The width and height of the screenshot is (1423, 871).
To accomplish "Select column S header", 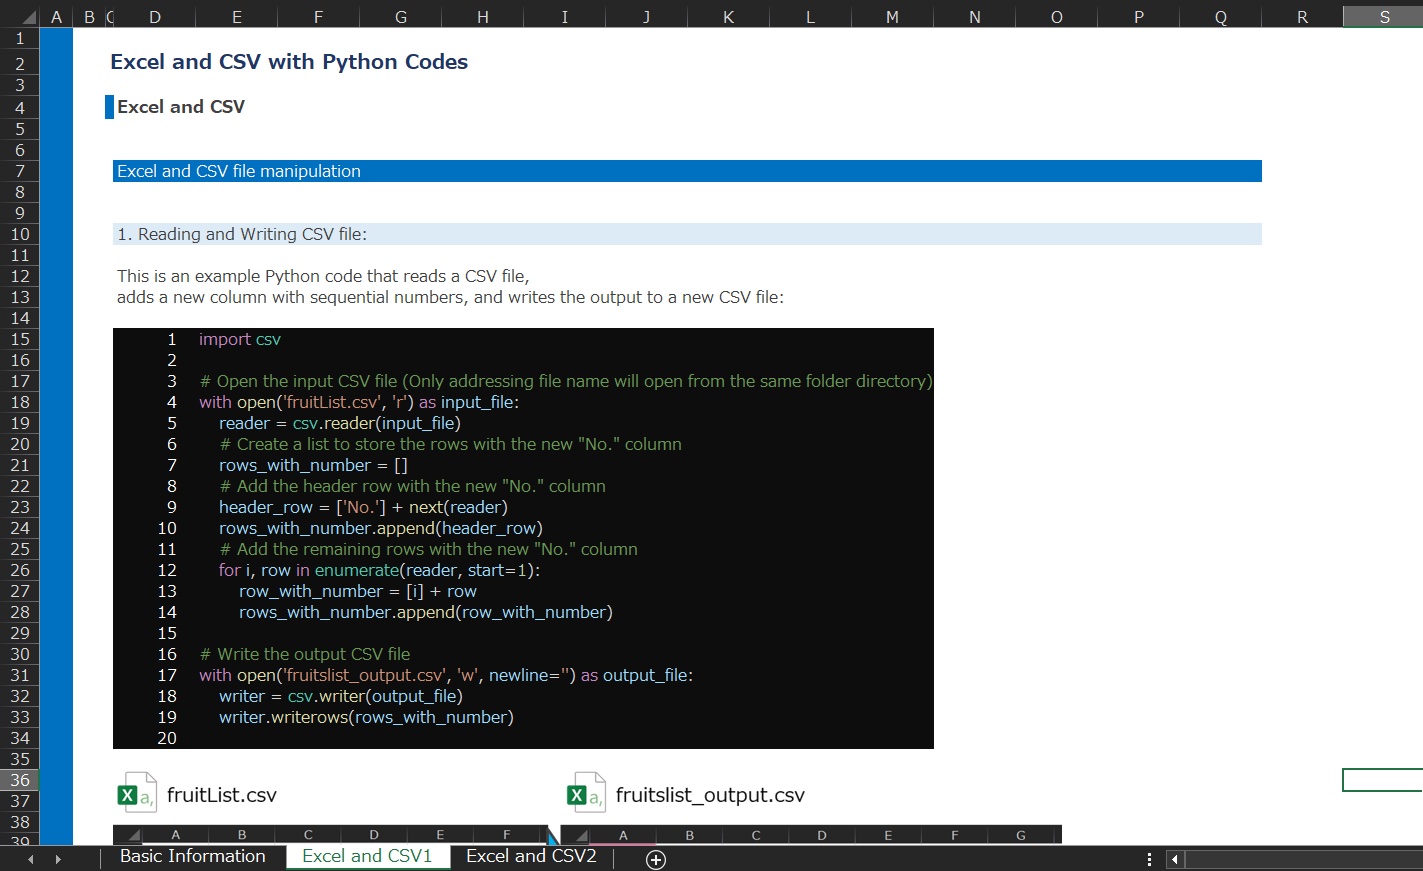I will [1384, 17].
